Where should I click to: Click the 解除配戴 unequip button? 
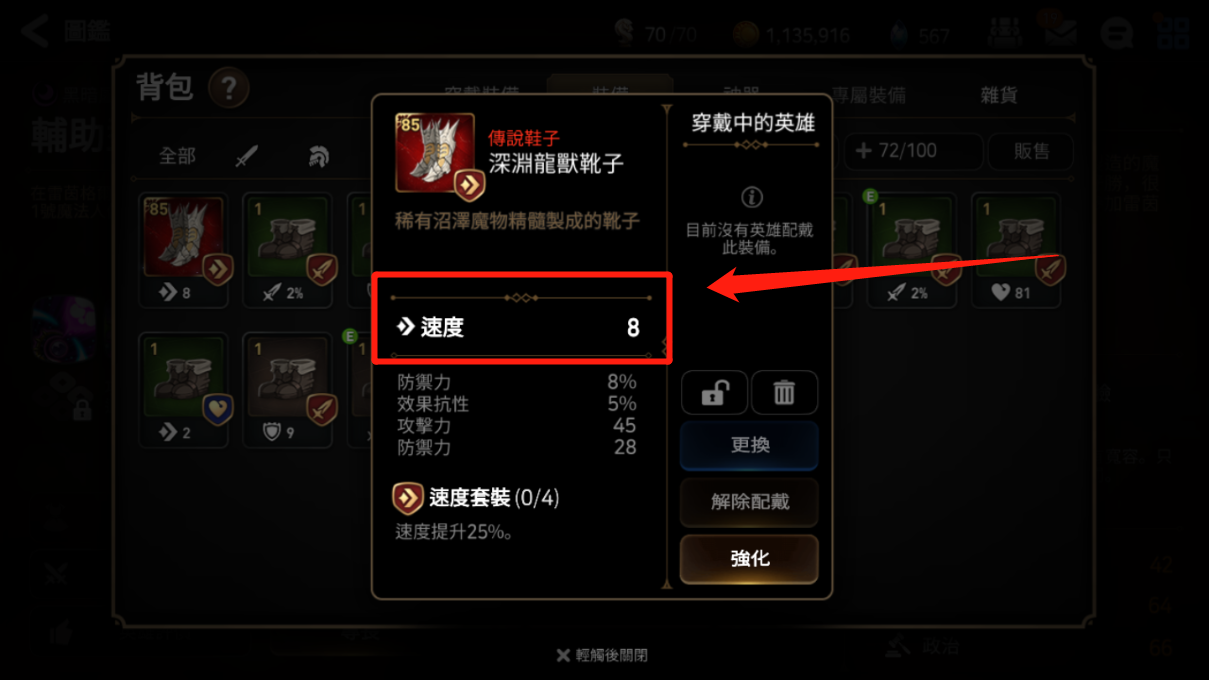point(749,502)
